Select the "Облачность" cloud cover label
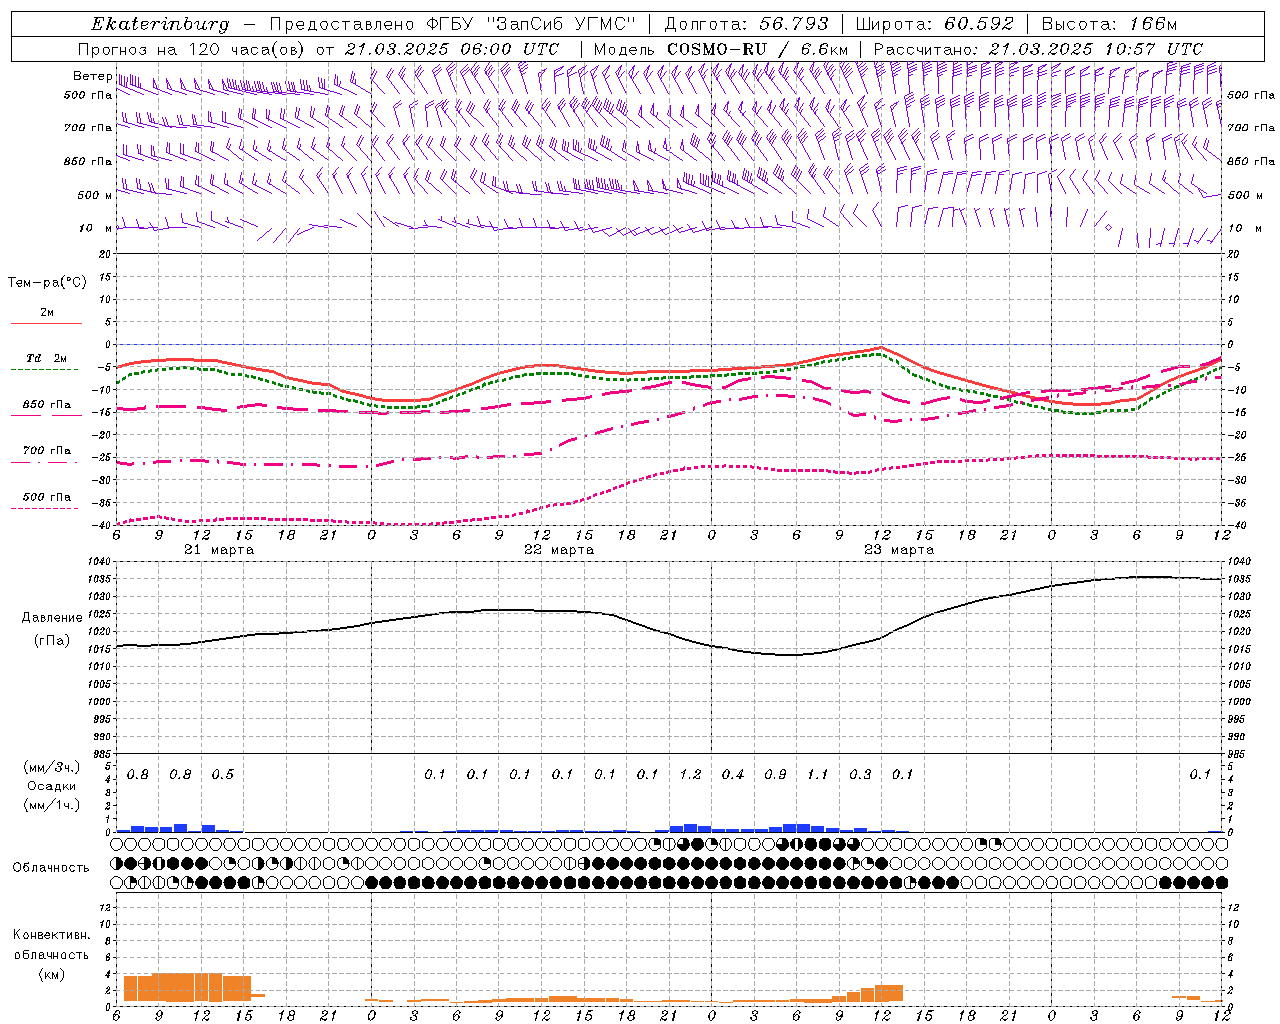This screenshot has width=1280, height=1024. [x=51, y=867]
